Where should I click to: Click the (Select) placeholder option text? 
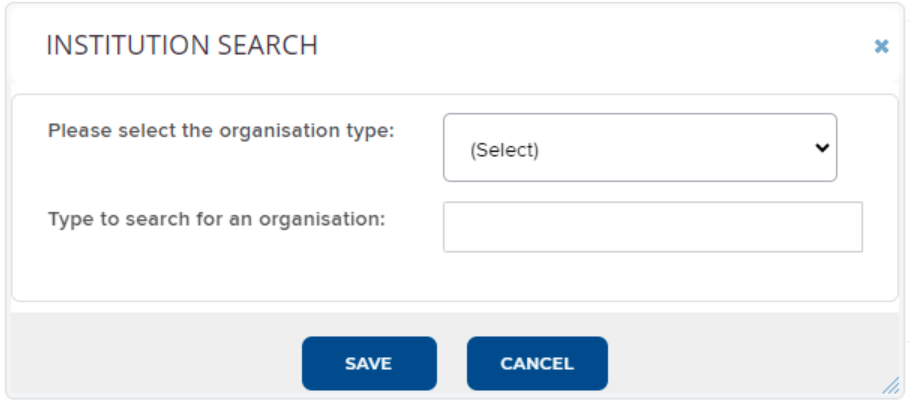point(505,150)
